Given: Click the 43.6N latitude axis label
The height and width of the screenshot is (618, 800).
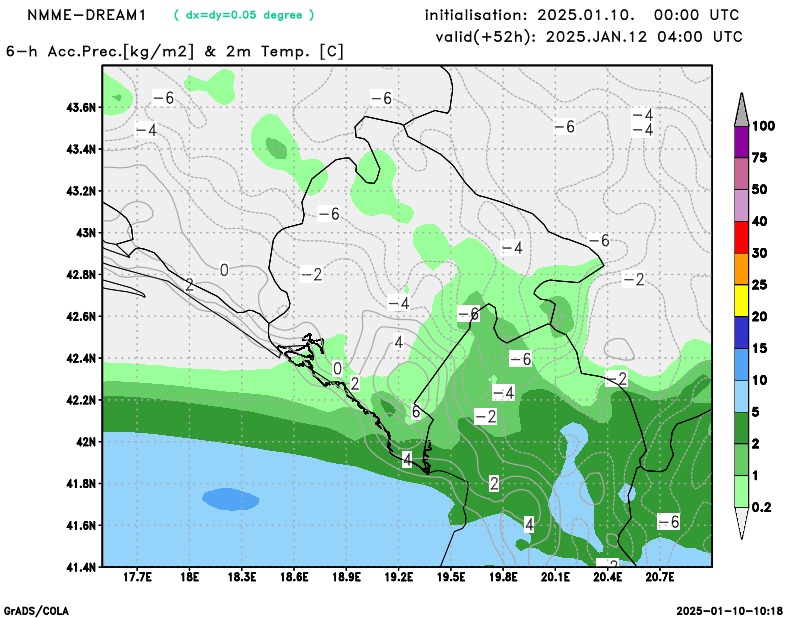Looking at the screenshot, I should coord(81,108).
